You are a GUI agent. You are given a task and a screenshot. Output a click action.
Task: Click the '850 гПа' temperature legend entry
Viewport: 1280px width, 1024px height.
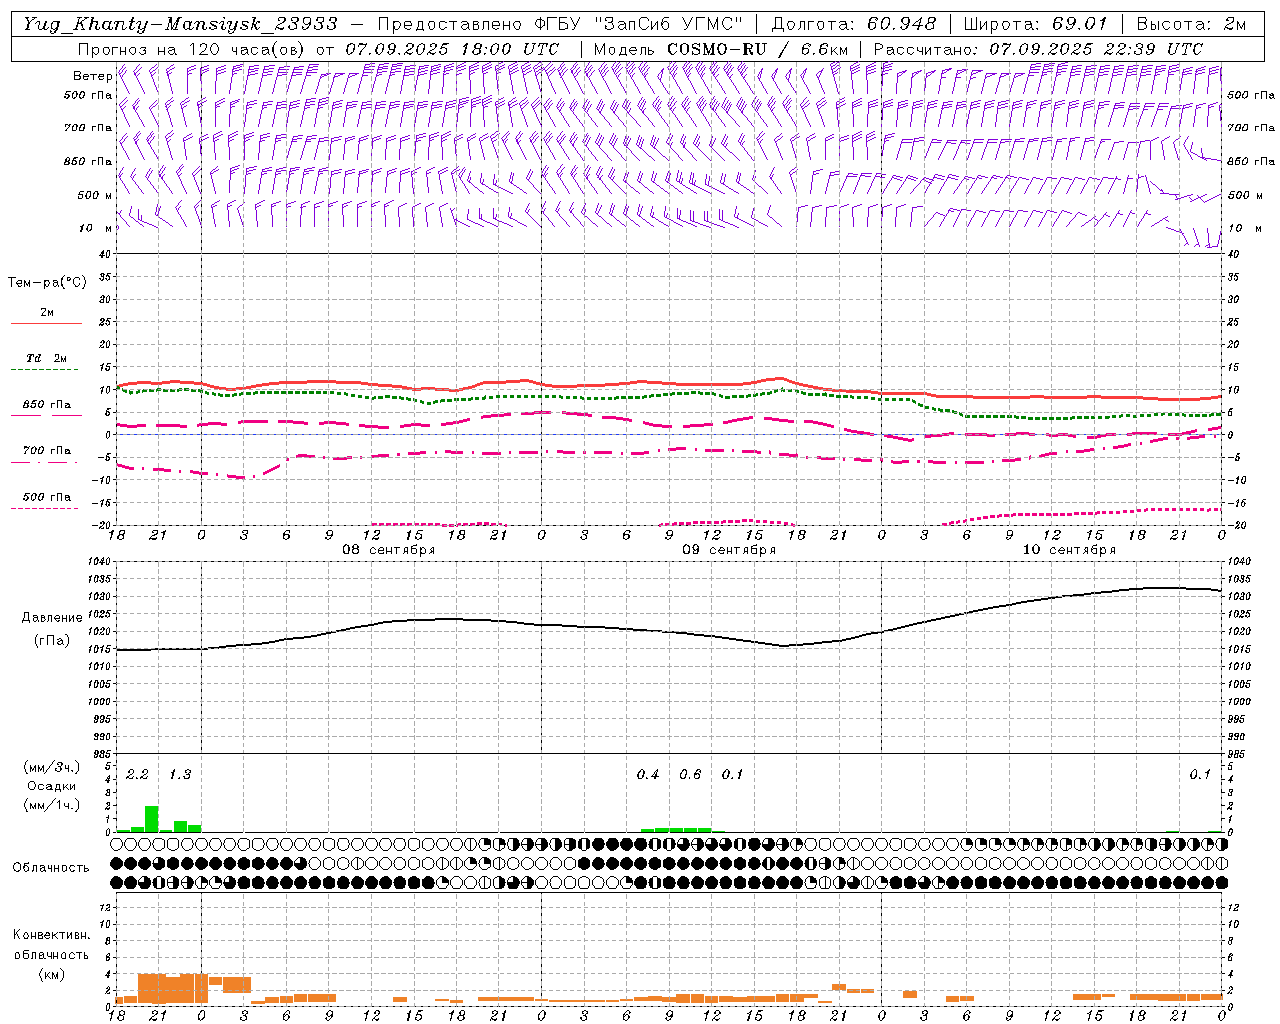coord(47,405)
